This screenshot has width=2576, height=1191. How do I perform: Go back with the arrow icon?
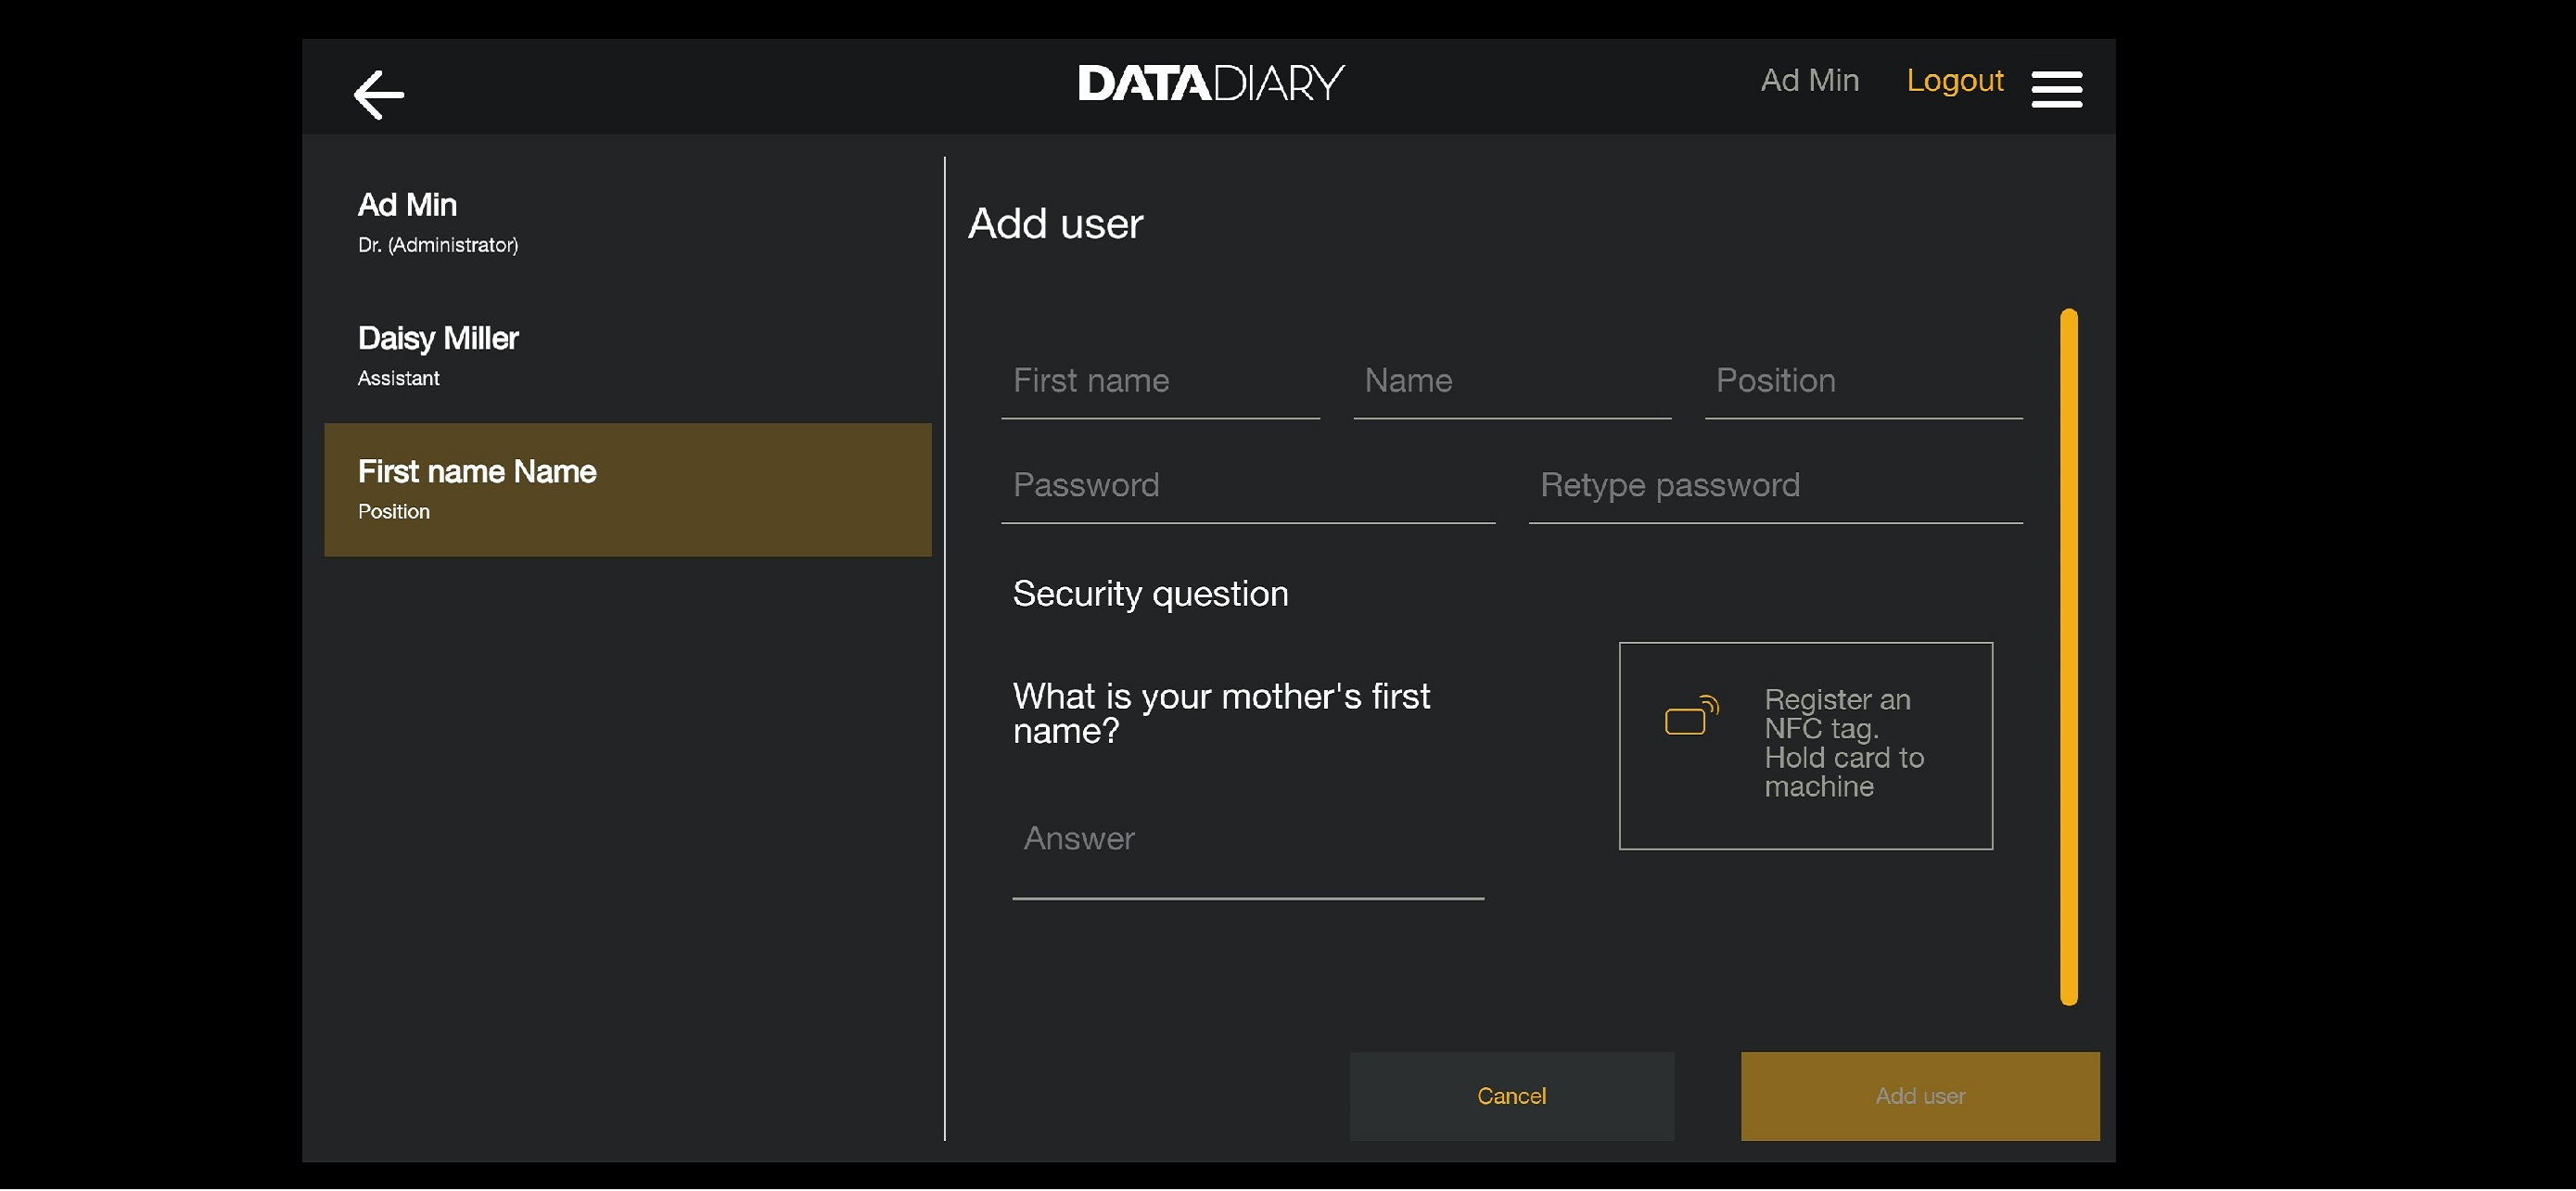379,95
